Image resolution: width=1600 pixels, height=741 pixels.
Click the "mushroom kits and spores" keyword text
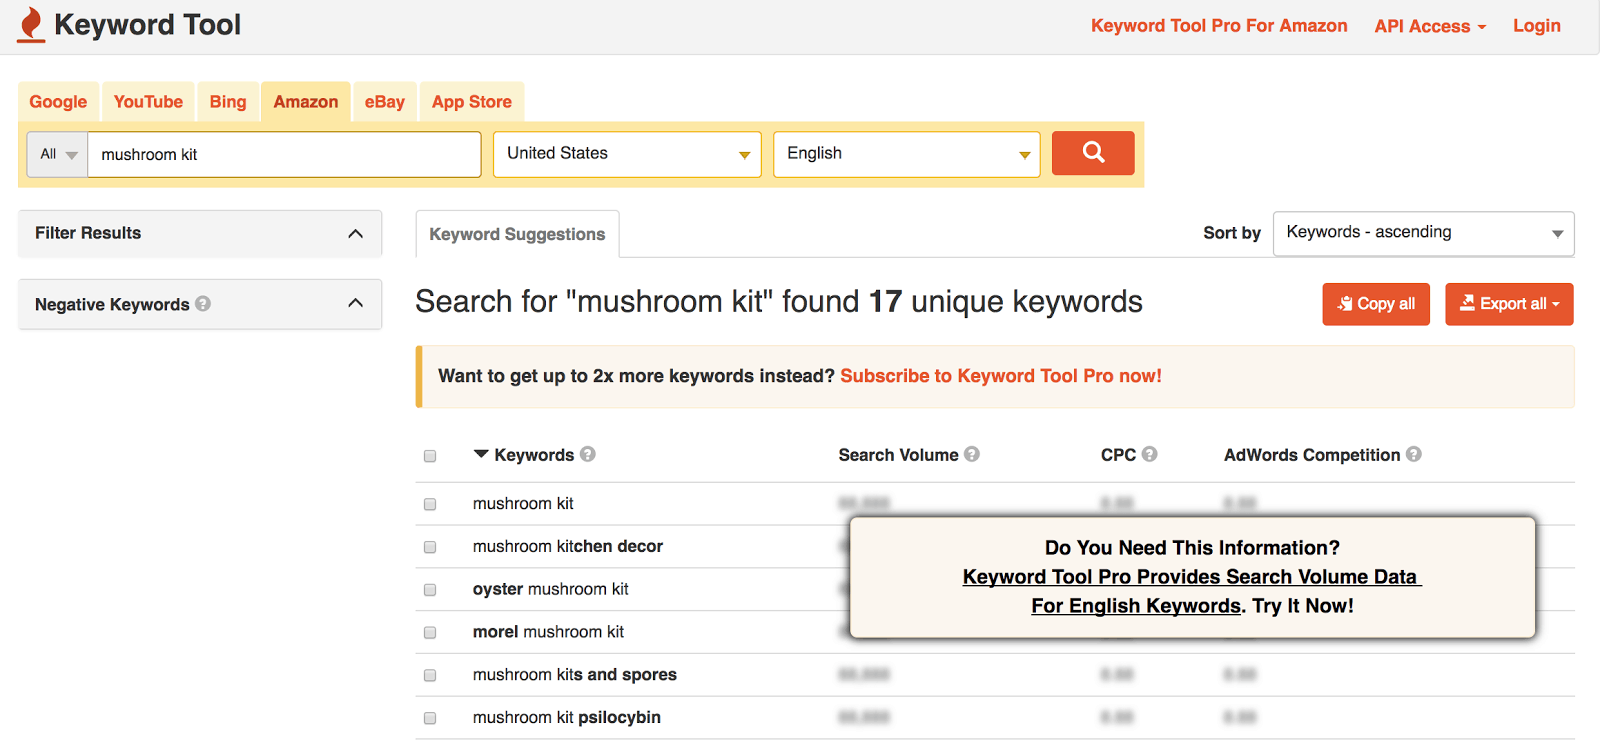point(575,675)
